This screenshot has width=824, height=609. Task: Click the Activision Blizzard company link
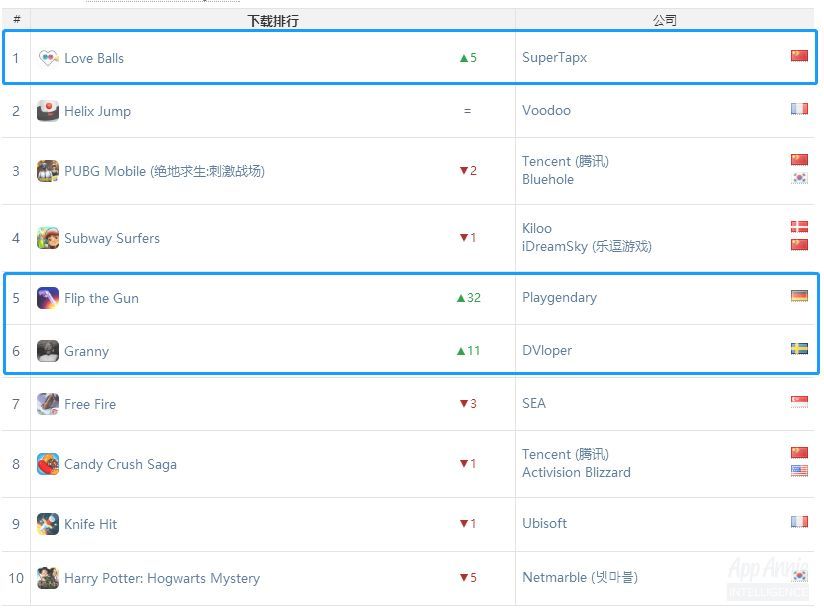click(x=576, y=473)
